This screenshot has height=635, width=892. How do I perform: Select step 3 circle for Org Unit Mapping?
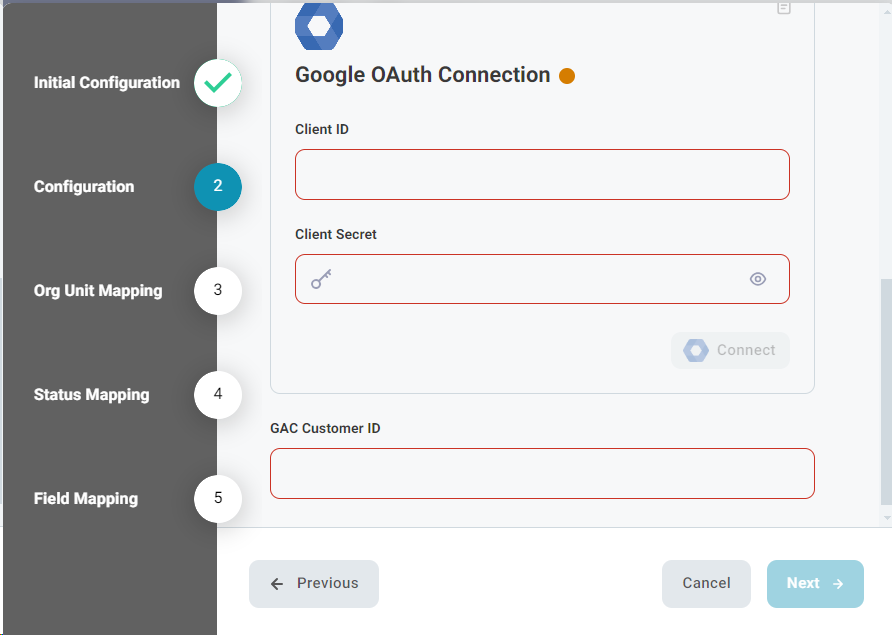point(218,291)
